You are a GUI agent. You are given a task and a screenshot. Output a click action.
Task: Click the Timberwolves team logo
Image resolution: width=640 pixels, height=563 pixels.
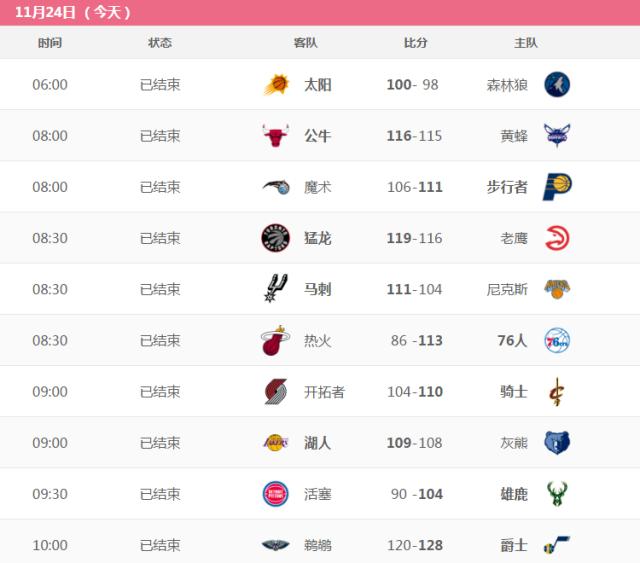pos(557,85)
